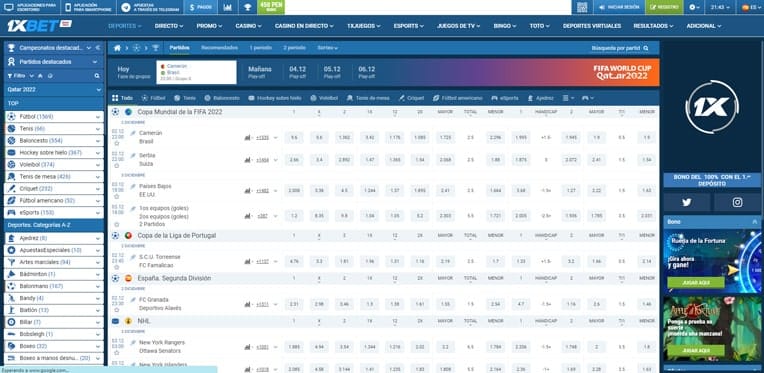The height and width of the screenshot is (373, 764).
Task: Open the settings gear dropdown
Action: click(695, 7)
